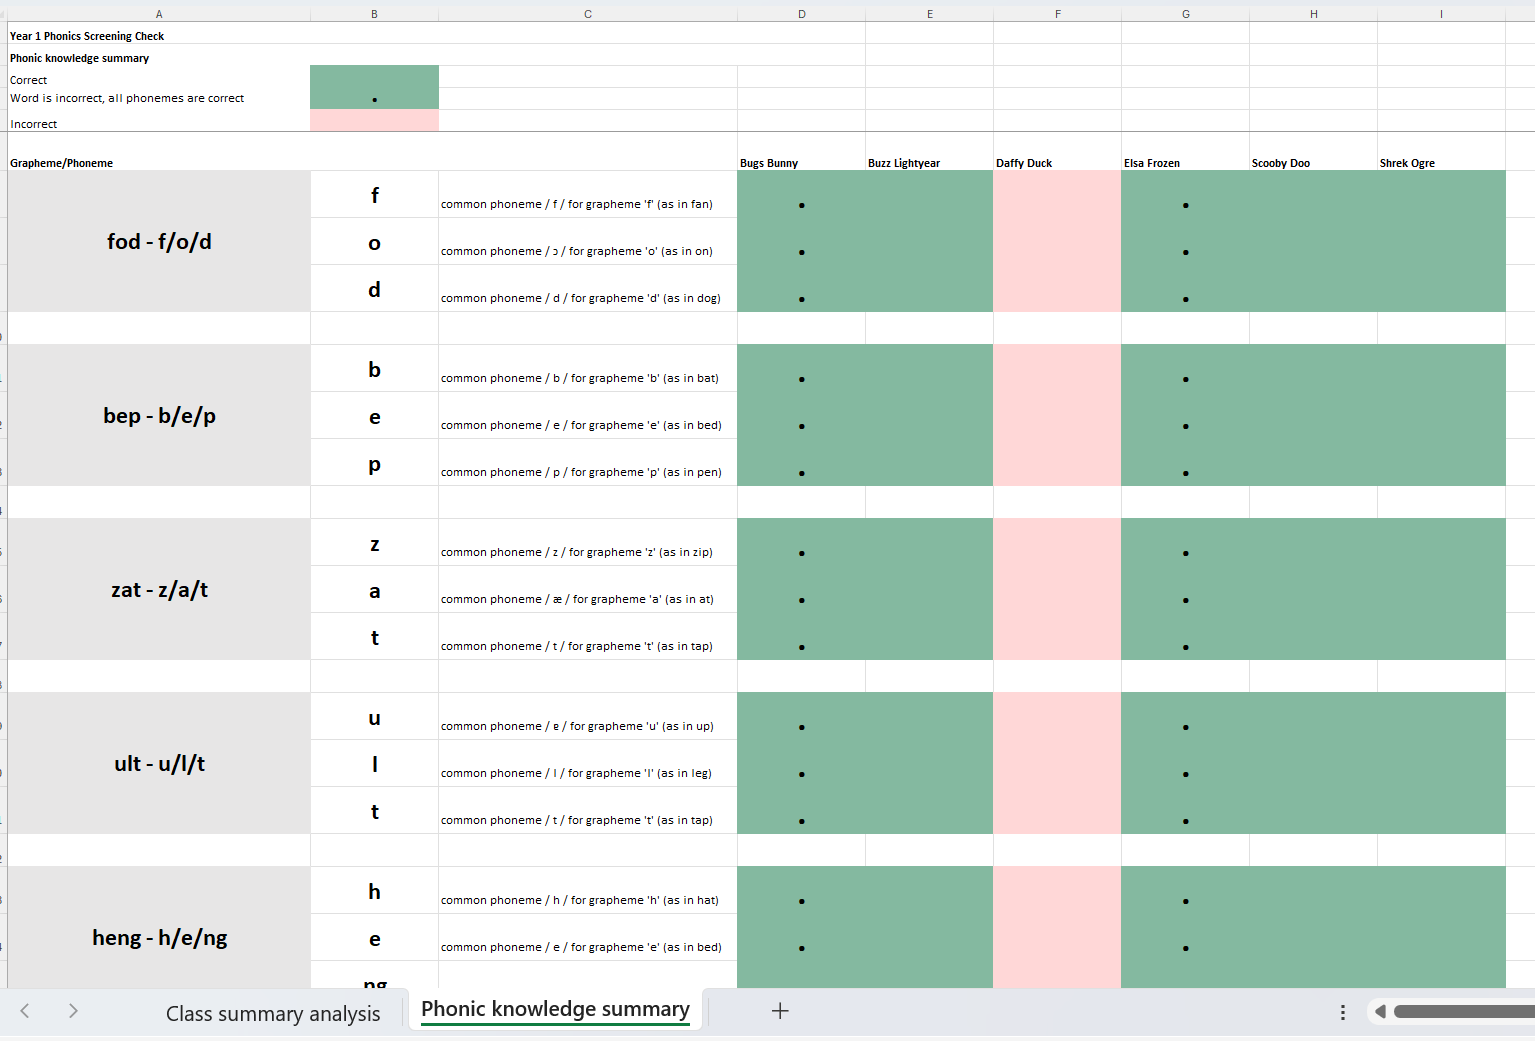Select grapheme 'p' cell

click(x=374, y=462)
